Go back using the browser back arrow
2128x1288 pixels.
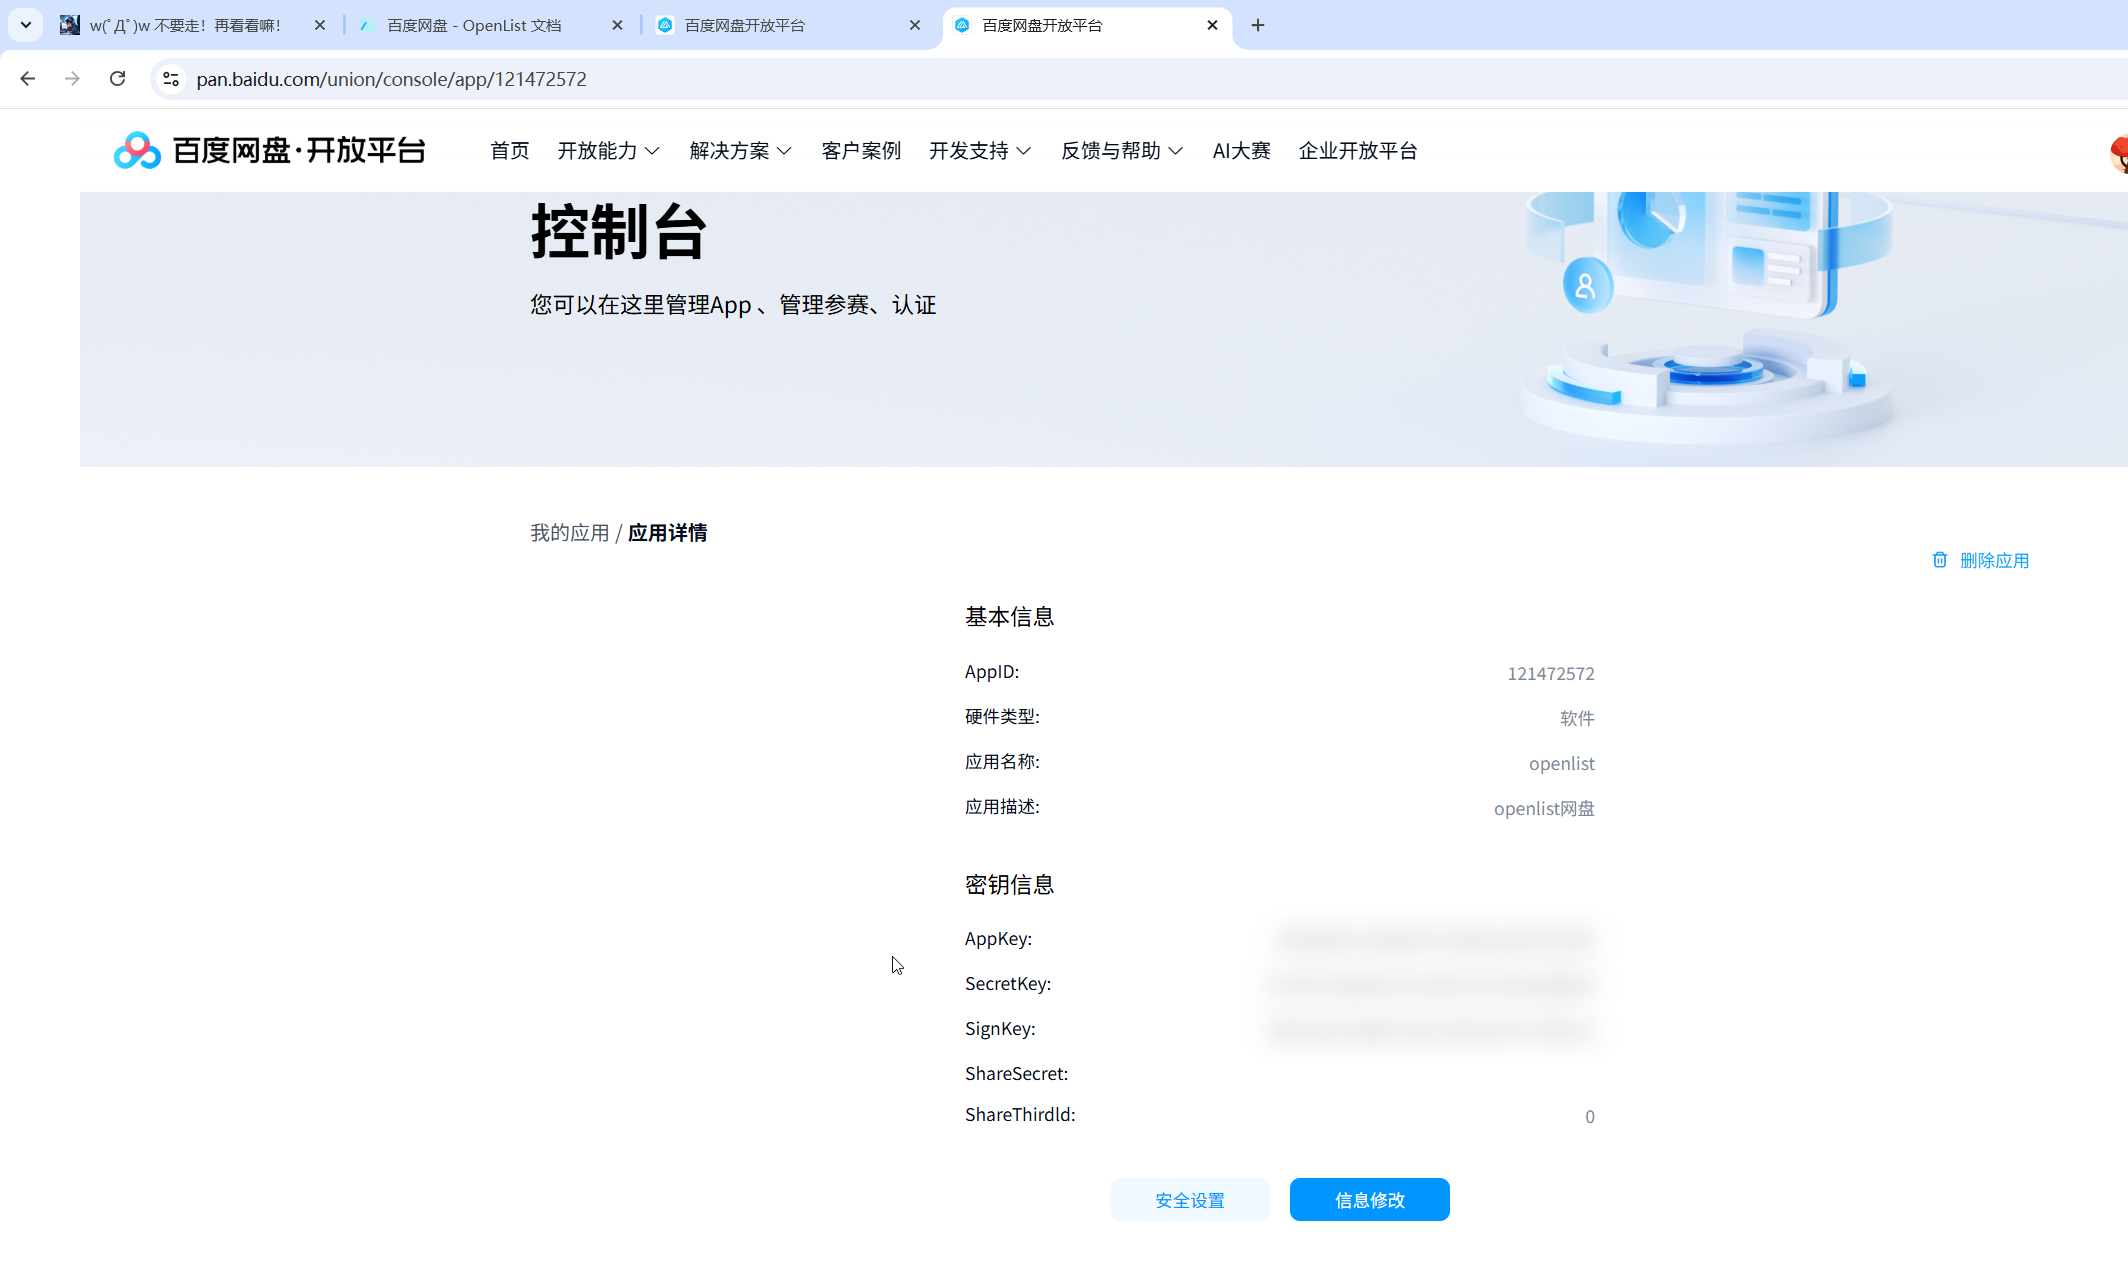coord(28,79)
